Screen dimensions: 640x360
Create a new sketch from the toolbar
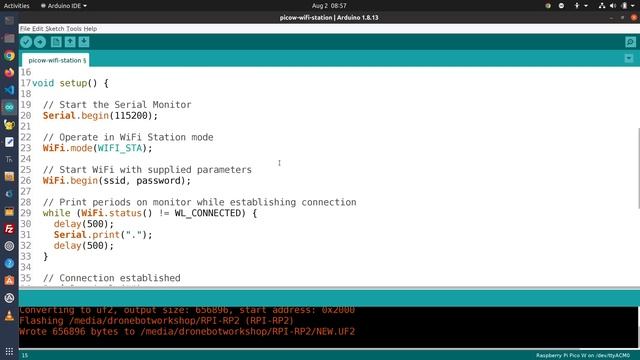(56, 42)
